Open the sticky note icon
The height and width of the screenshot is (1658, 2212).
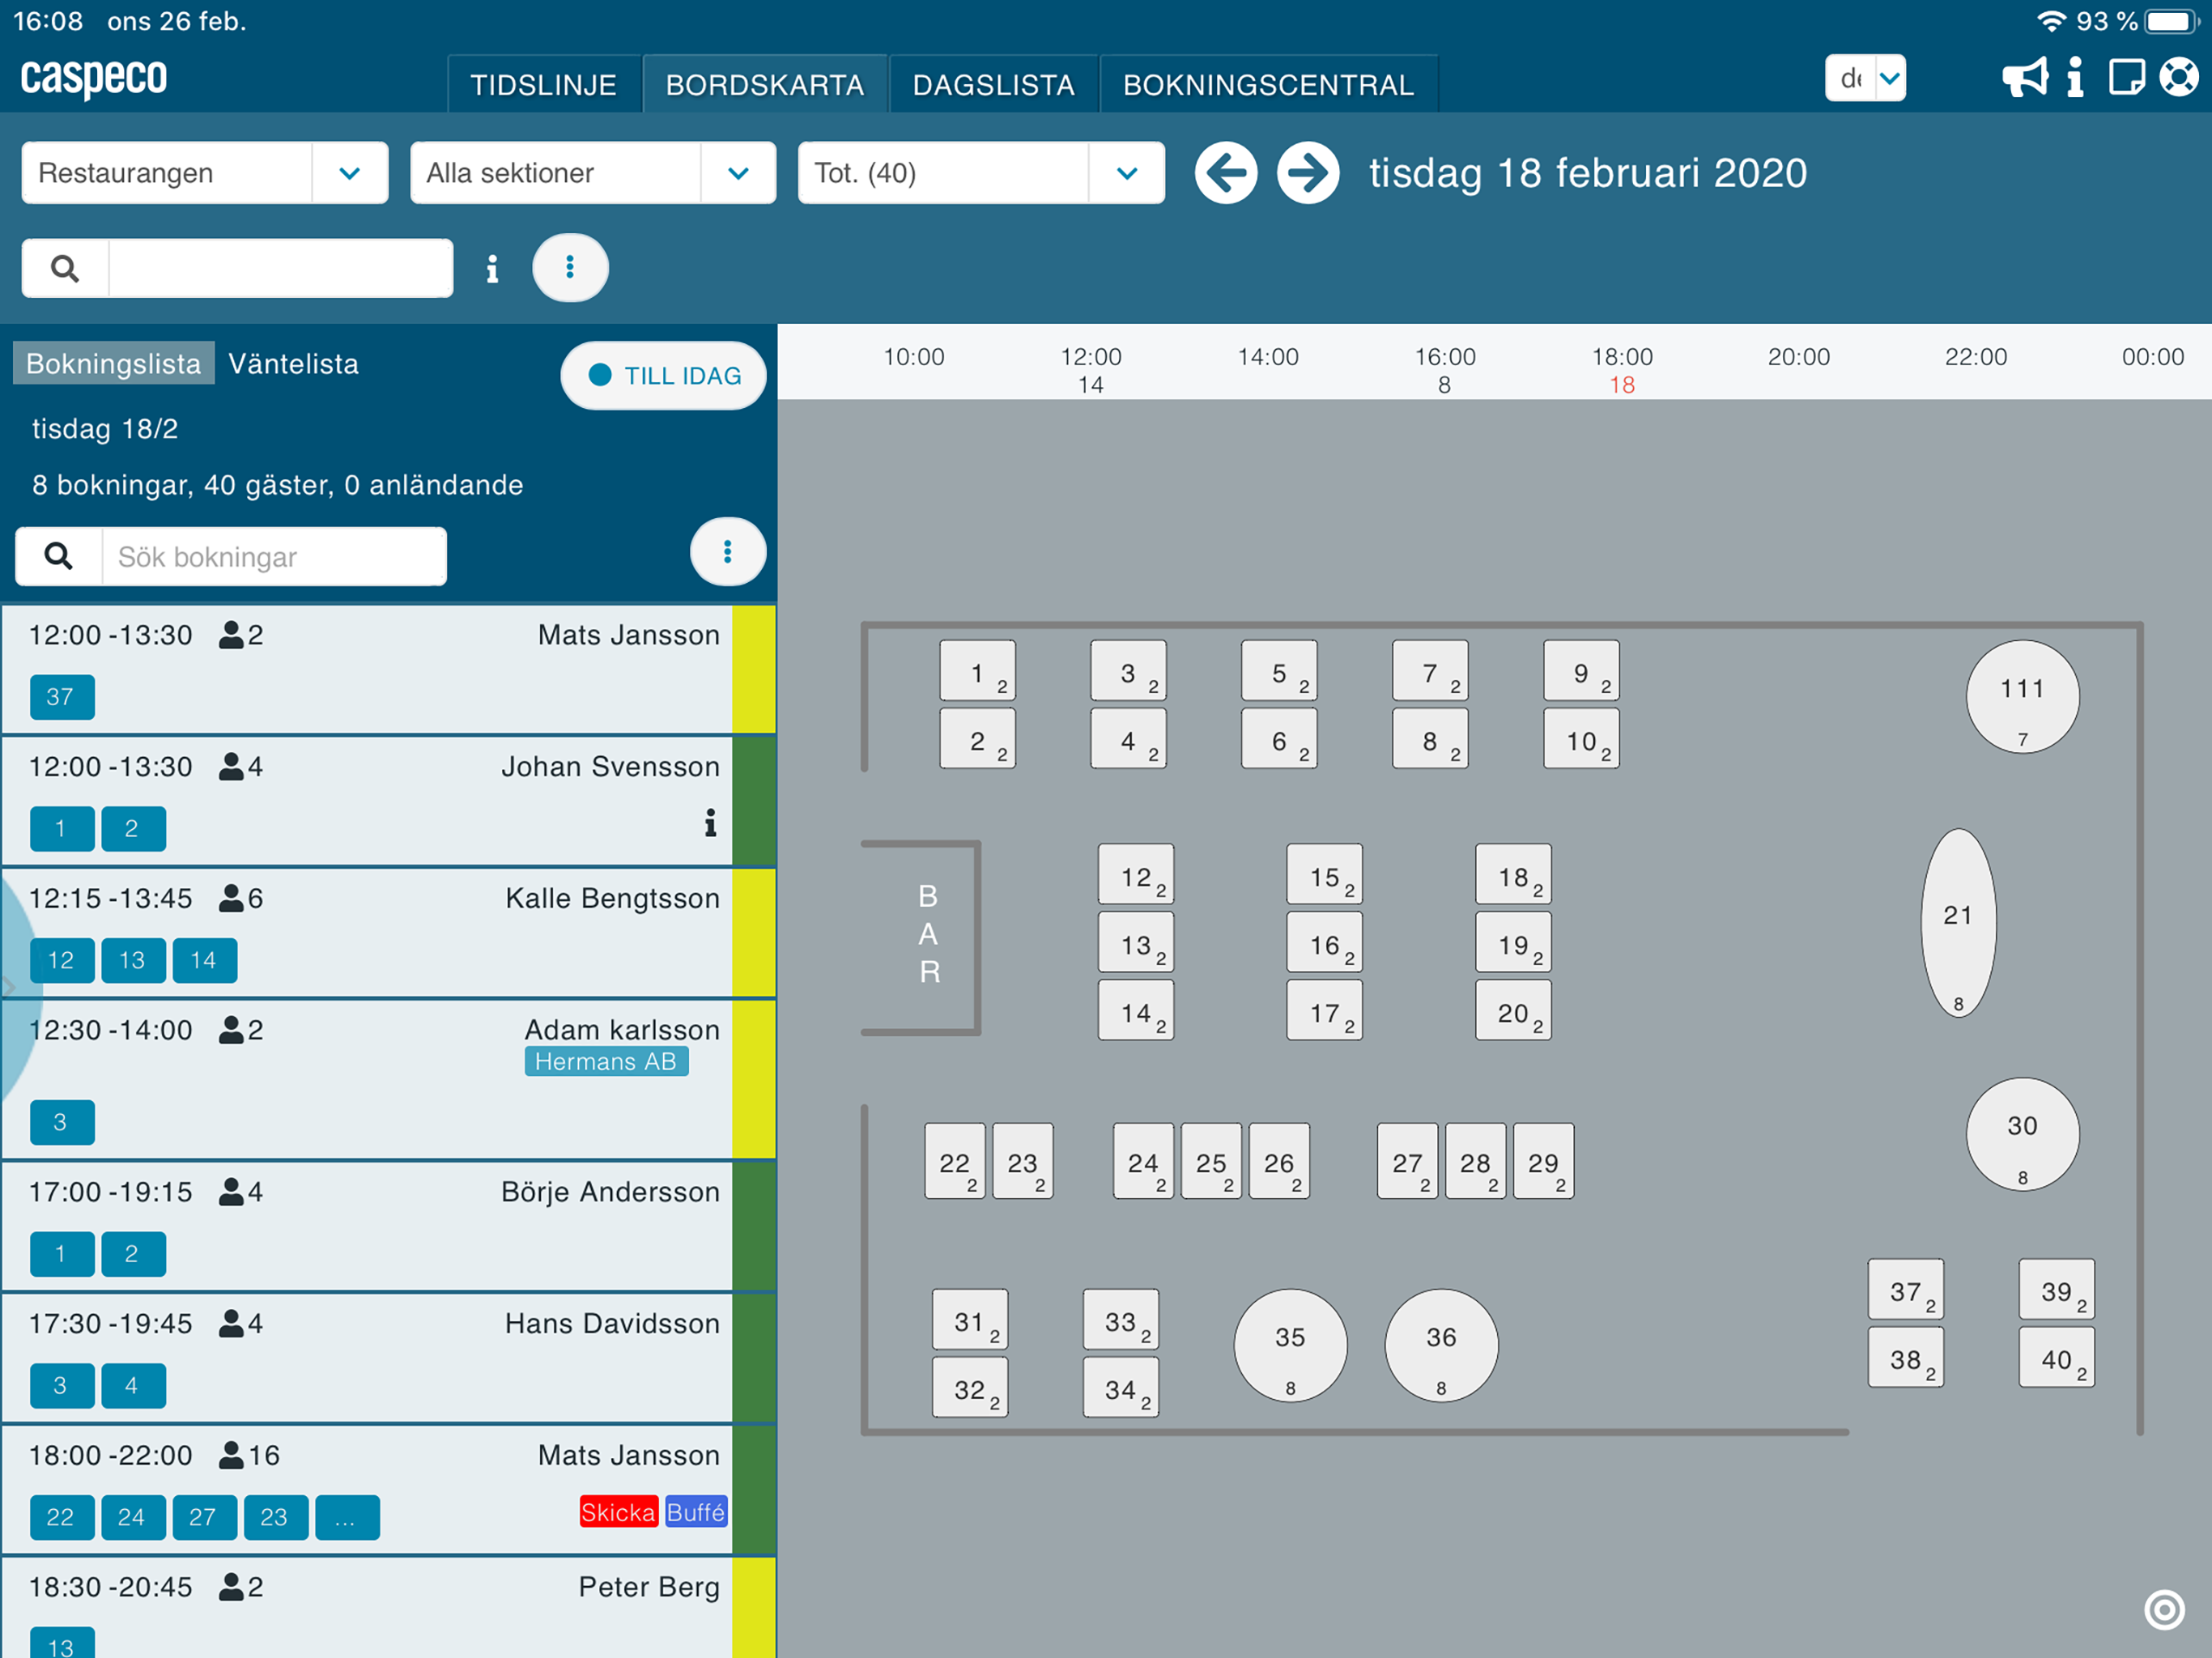click(x=2126, y=78)
